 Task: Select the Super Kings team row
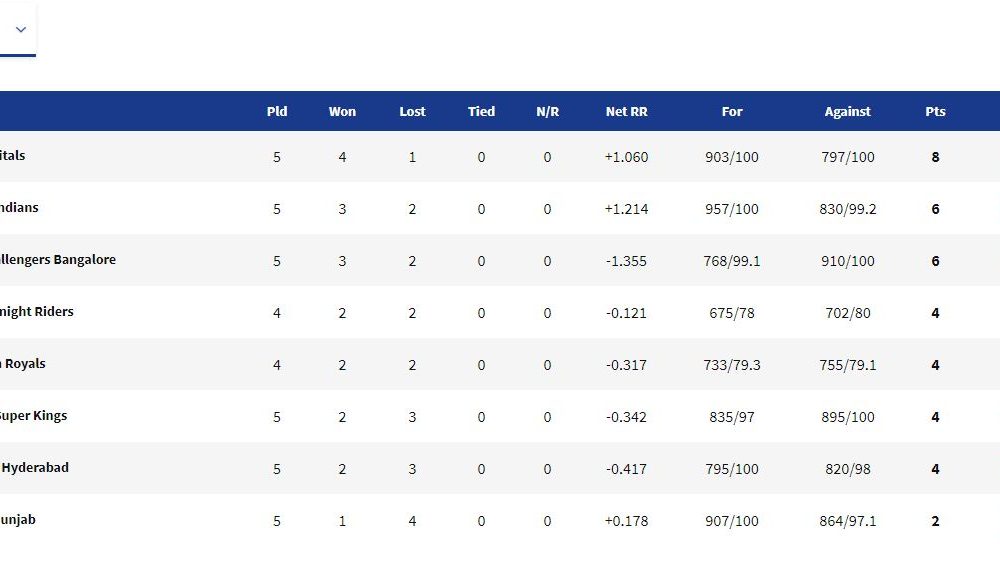coord(500,417)
